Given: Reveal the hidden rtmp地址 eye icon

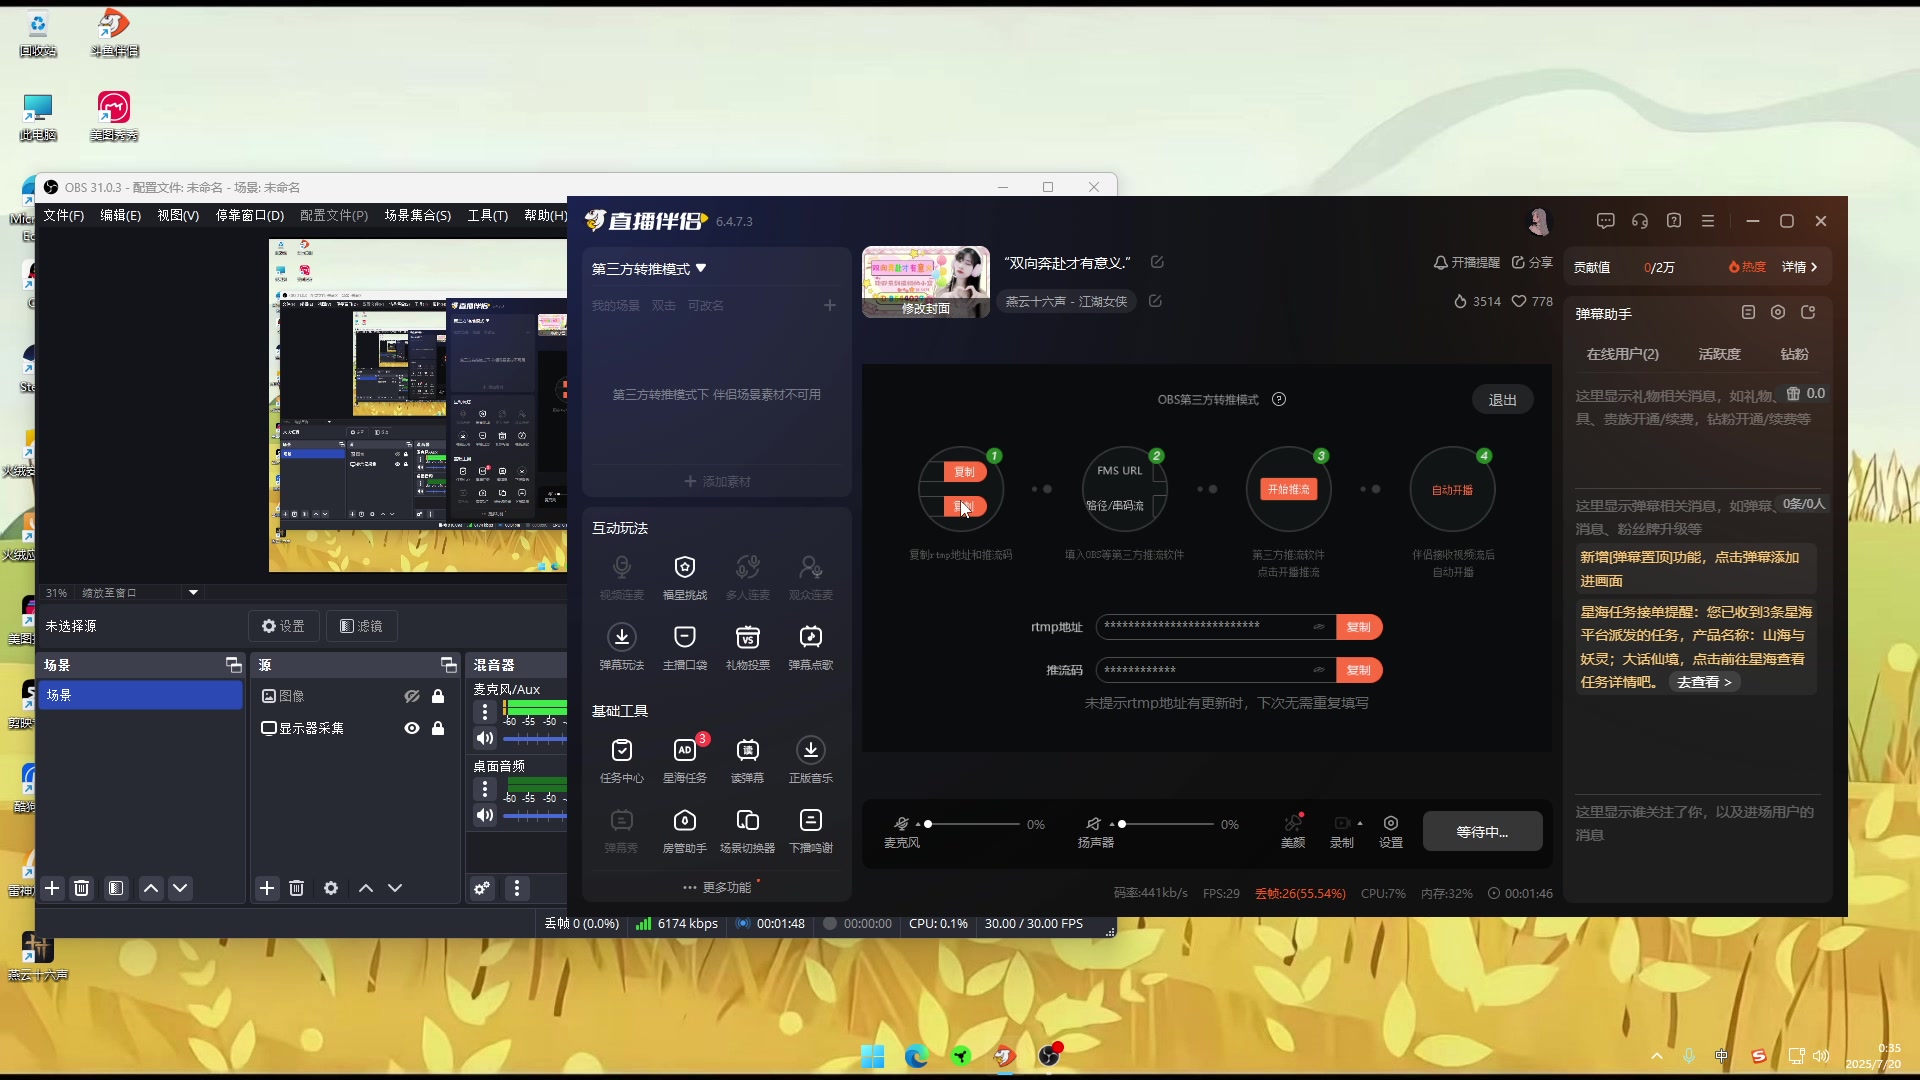Looking at the screenshot, I should pos(1319,627).
